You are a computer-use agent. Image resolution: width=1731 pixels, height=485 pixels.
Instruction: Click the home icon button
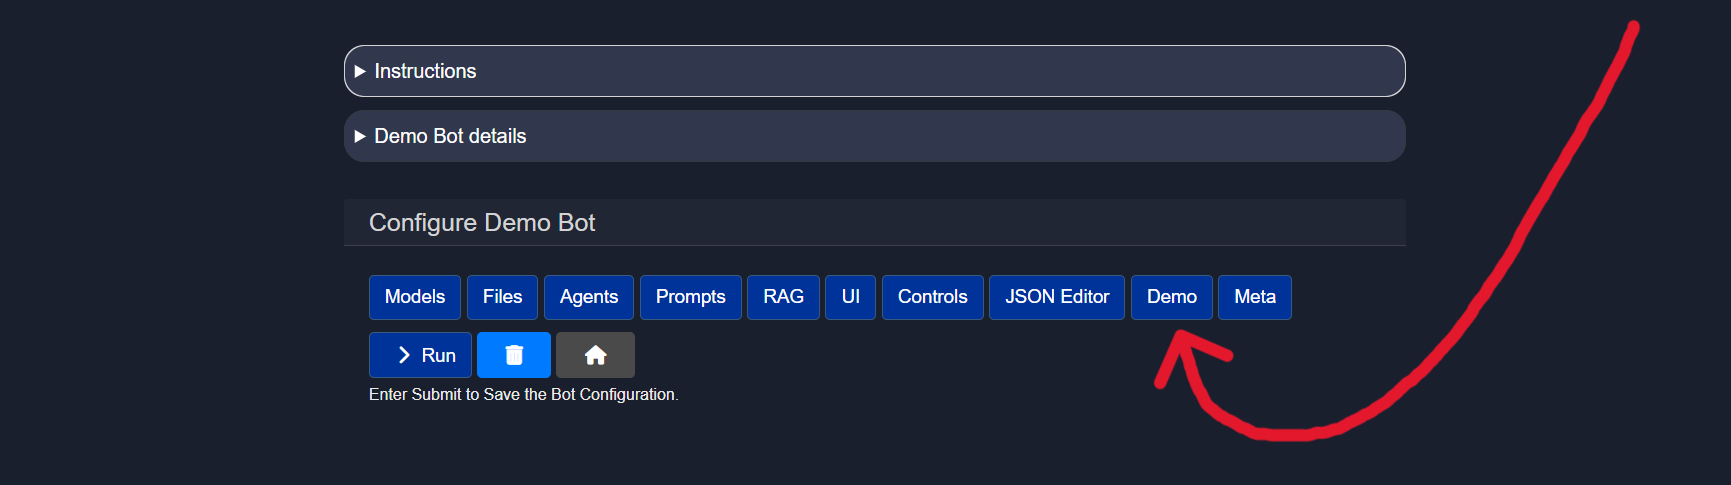(x=595, y=355)
